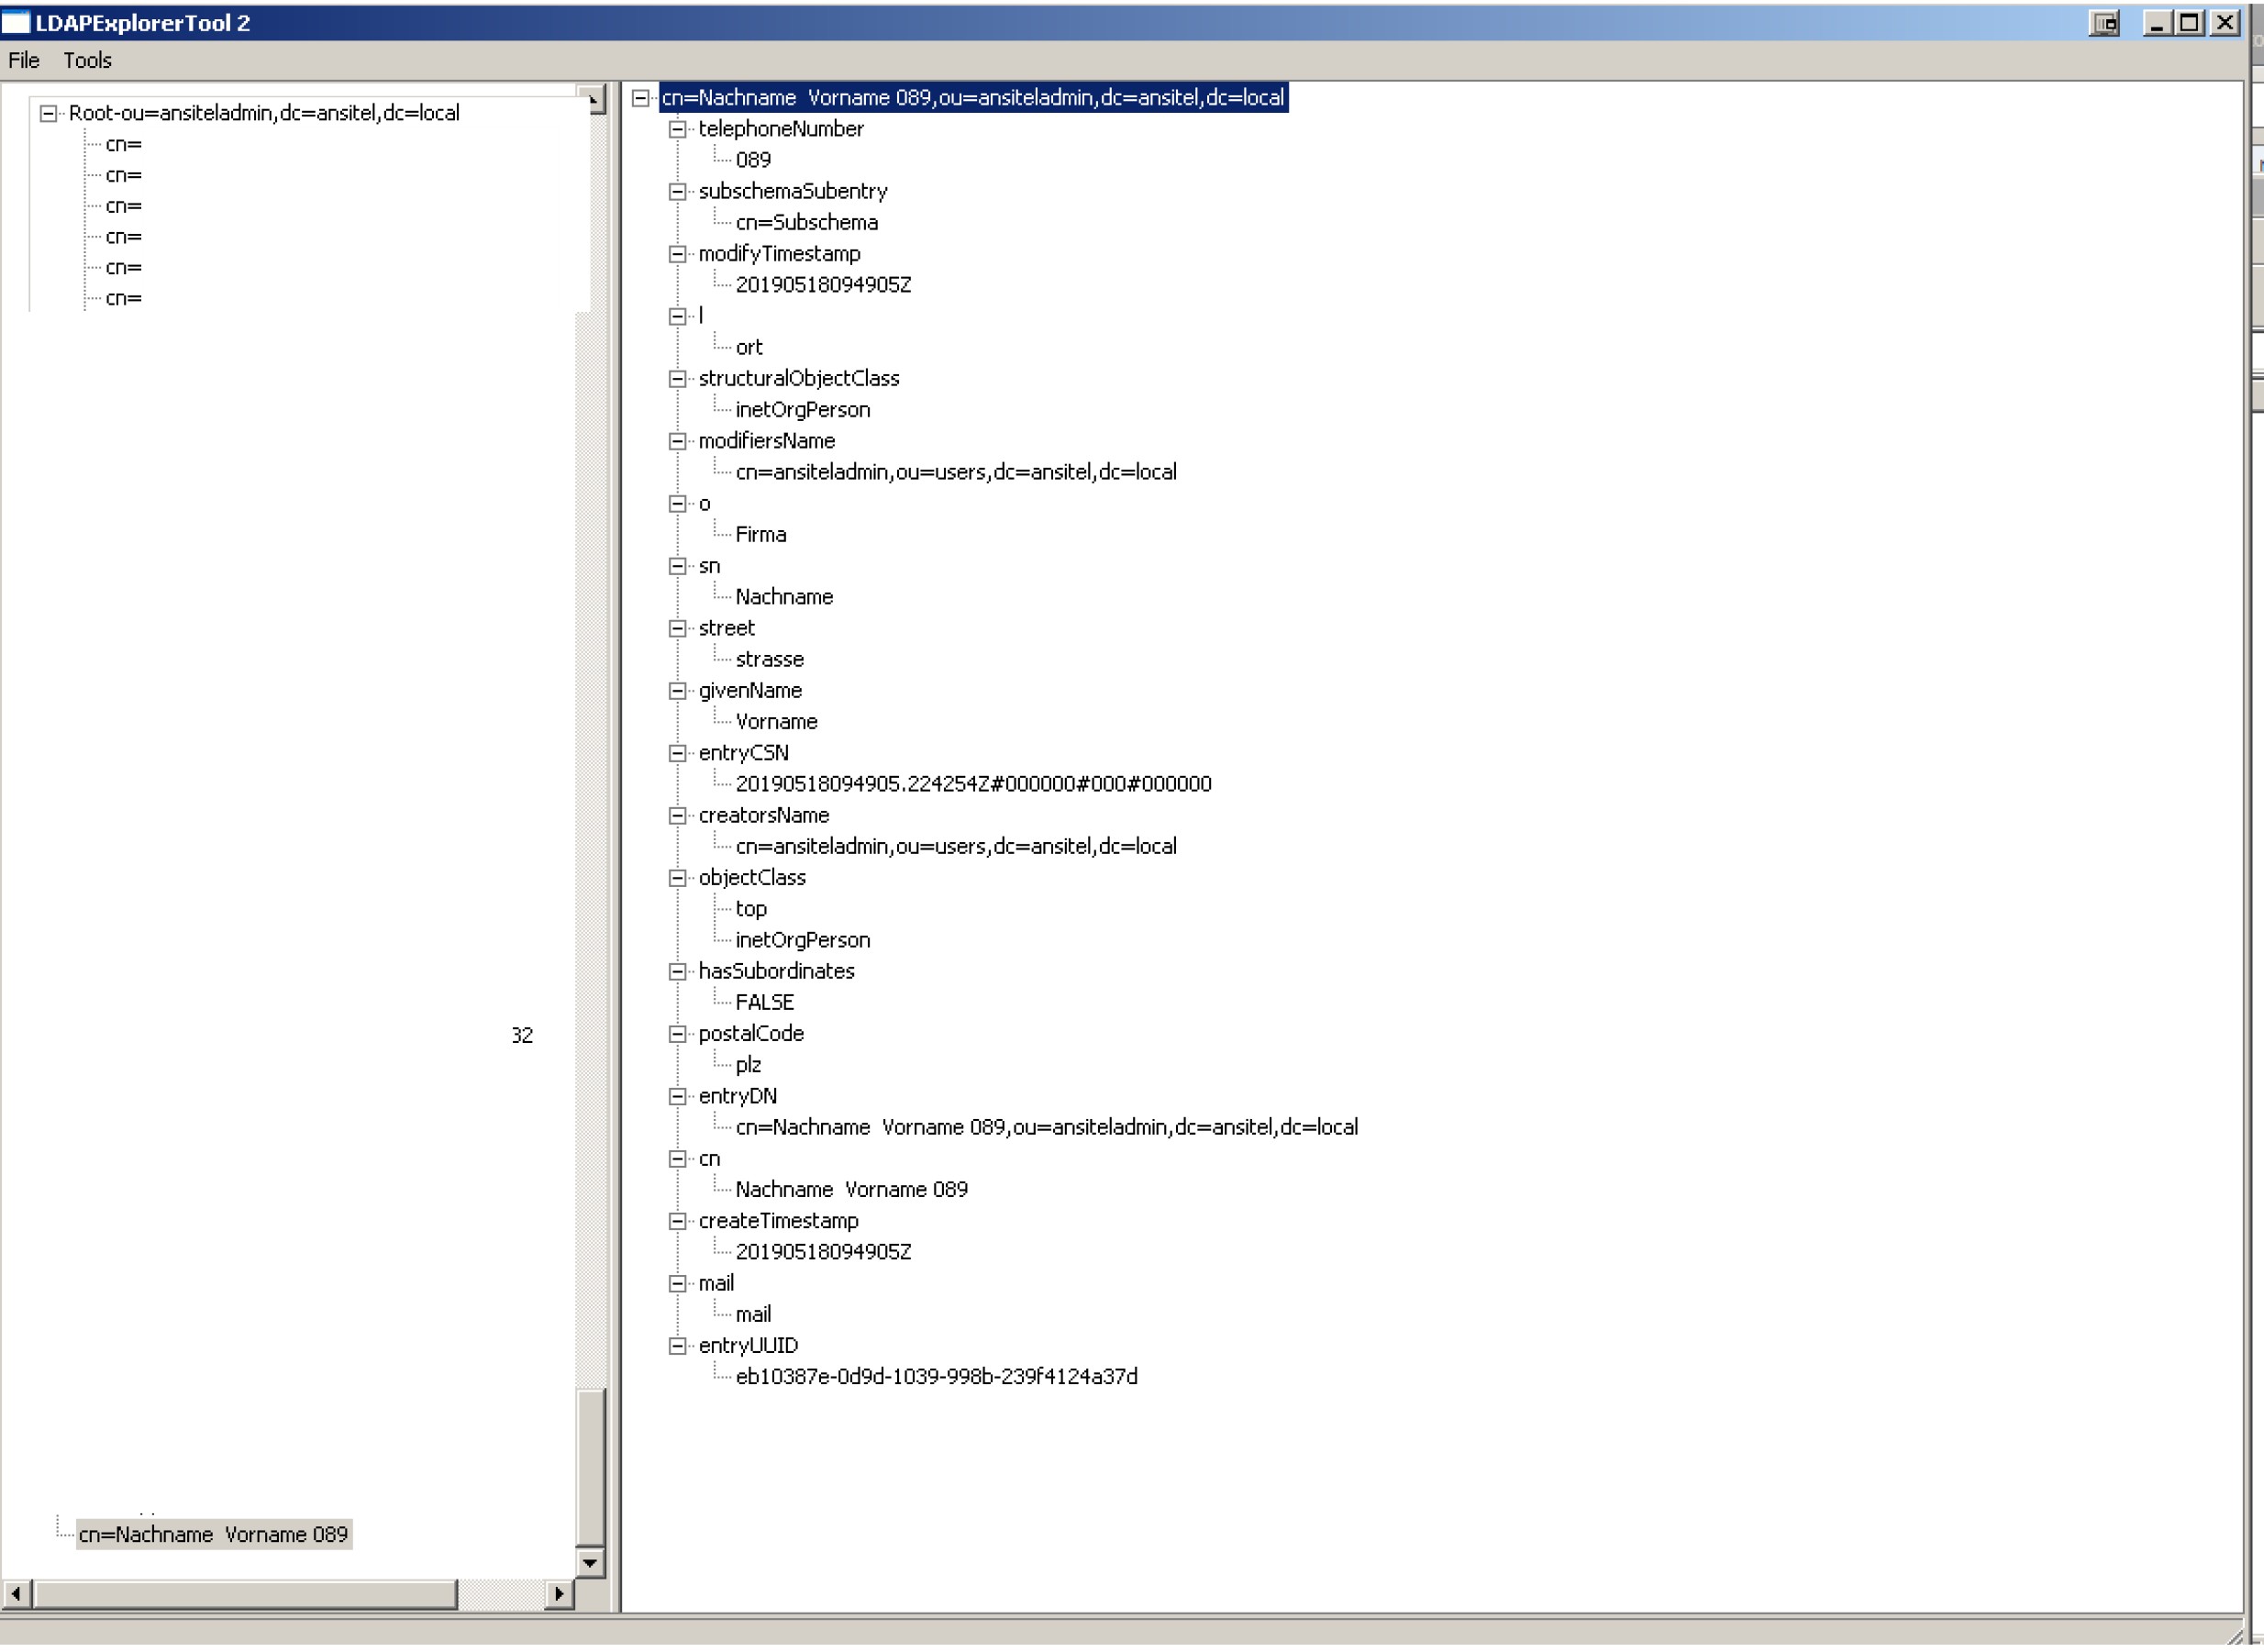Click the restore-down icon left of minimize
The height and width of the screenshot is (1652, 2264).
tap(2104, 23)
